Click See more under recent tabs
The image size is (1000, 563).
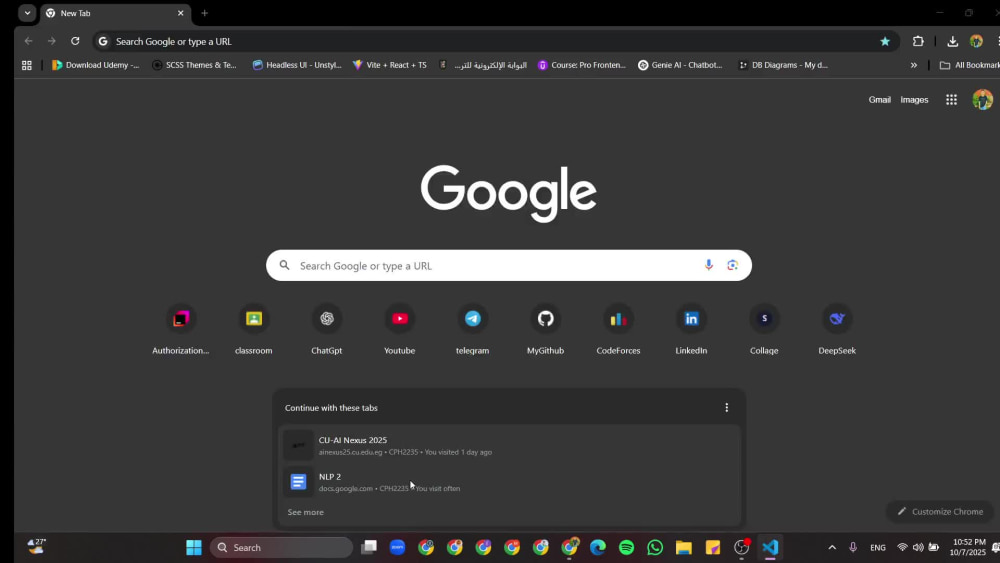coord(305,512)
